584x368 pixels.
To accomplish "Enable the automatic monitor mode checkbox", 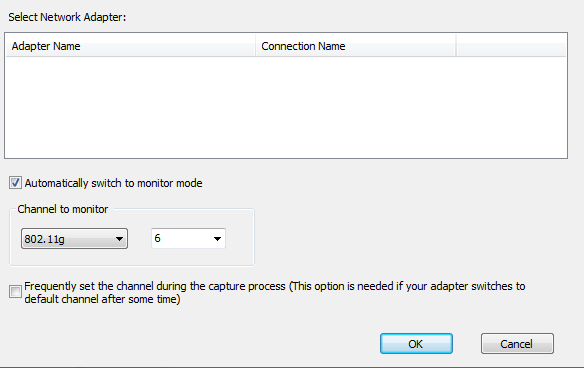I will click(15, 183).
